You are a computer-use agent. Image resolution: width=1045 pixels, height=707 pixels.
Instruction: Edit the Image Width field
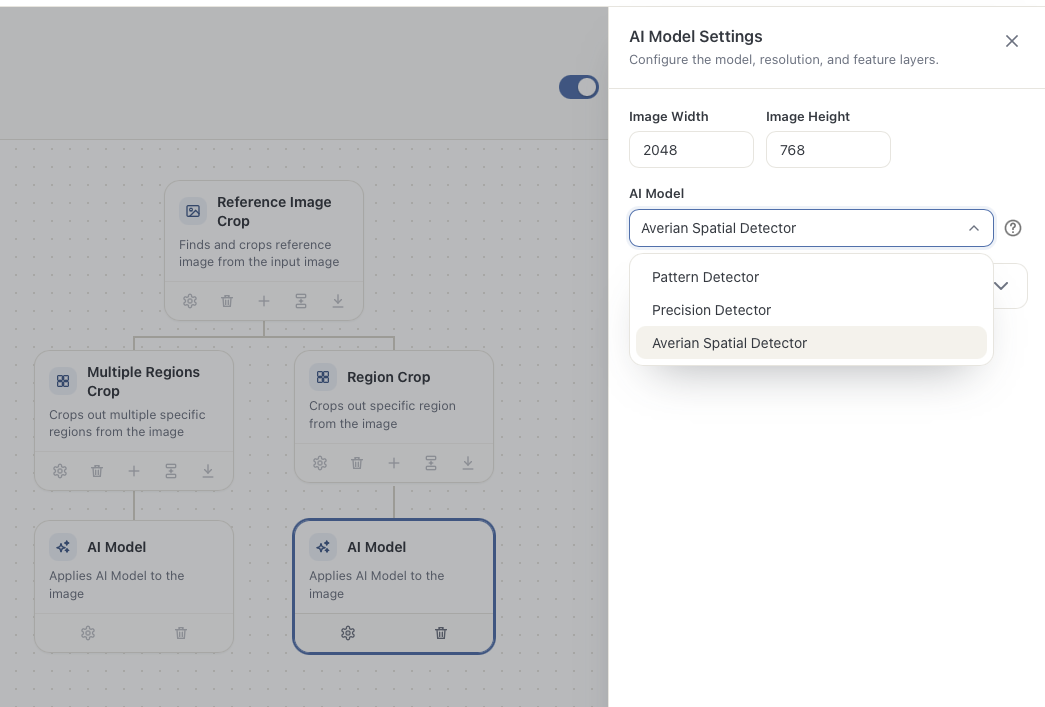[691, 149]
